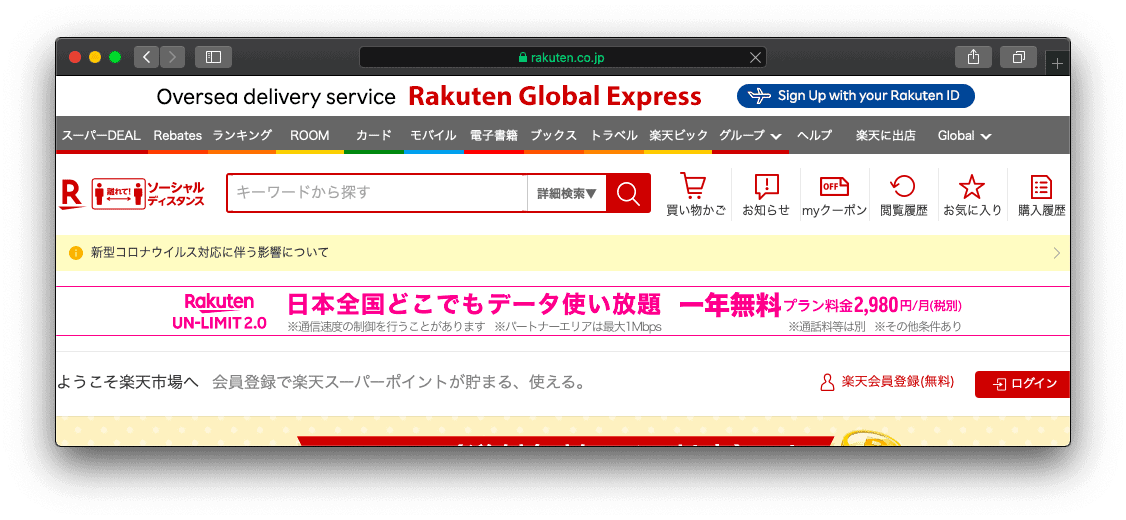Expand the notice with right chevron

[x=1056, y=253]
